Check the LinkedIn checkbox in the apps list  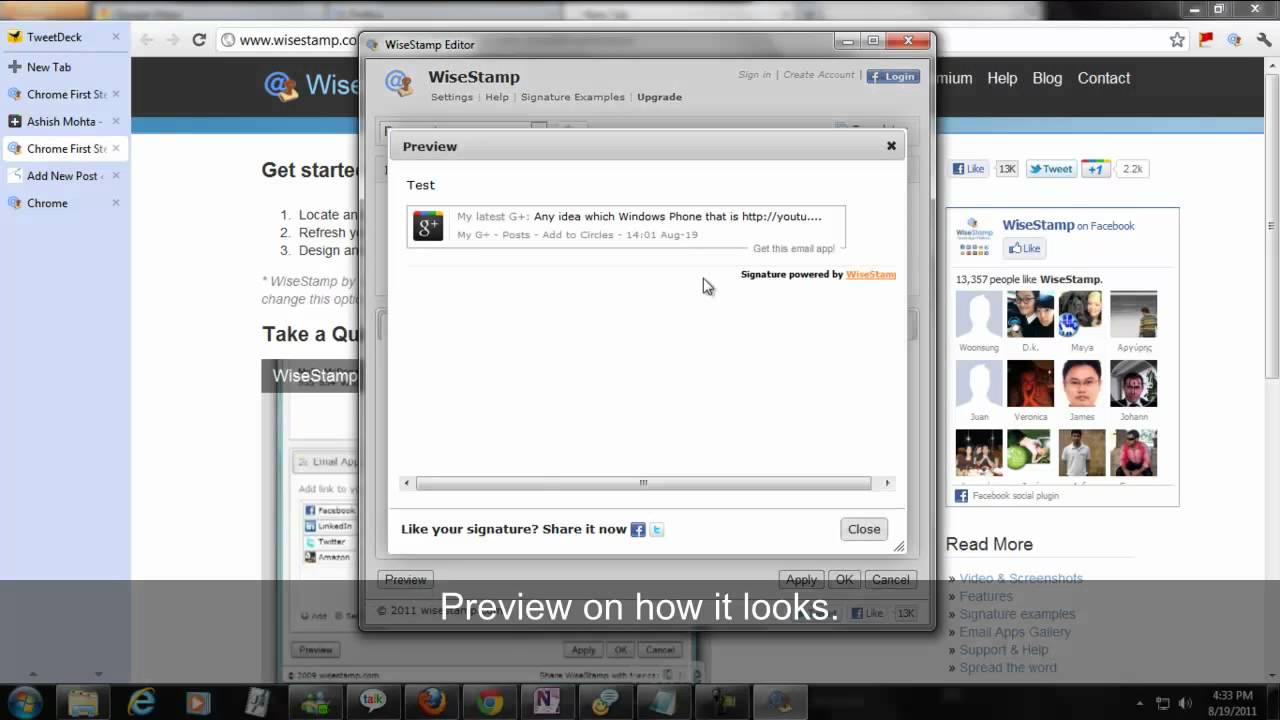(x=313, y=525)
